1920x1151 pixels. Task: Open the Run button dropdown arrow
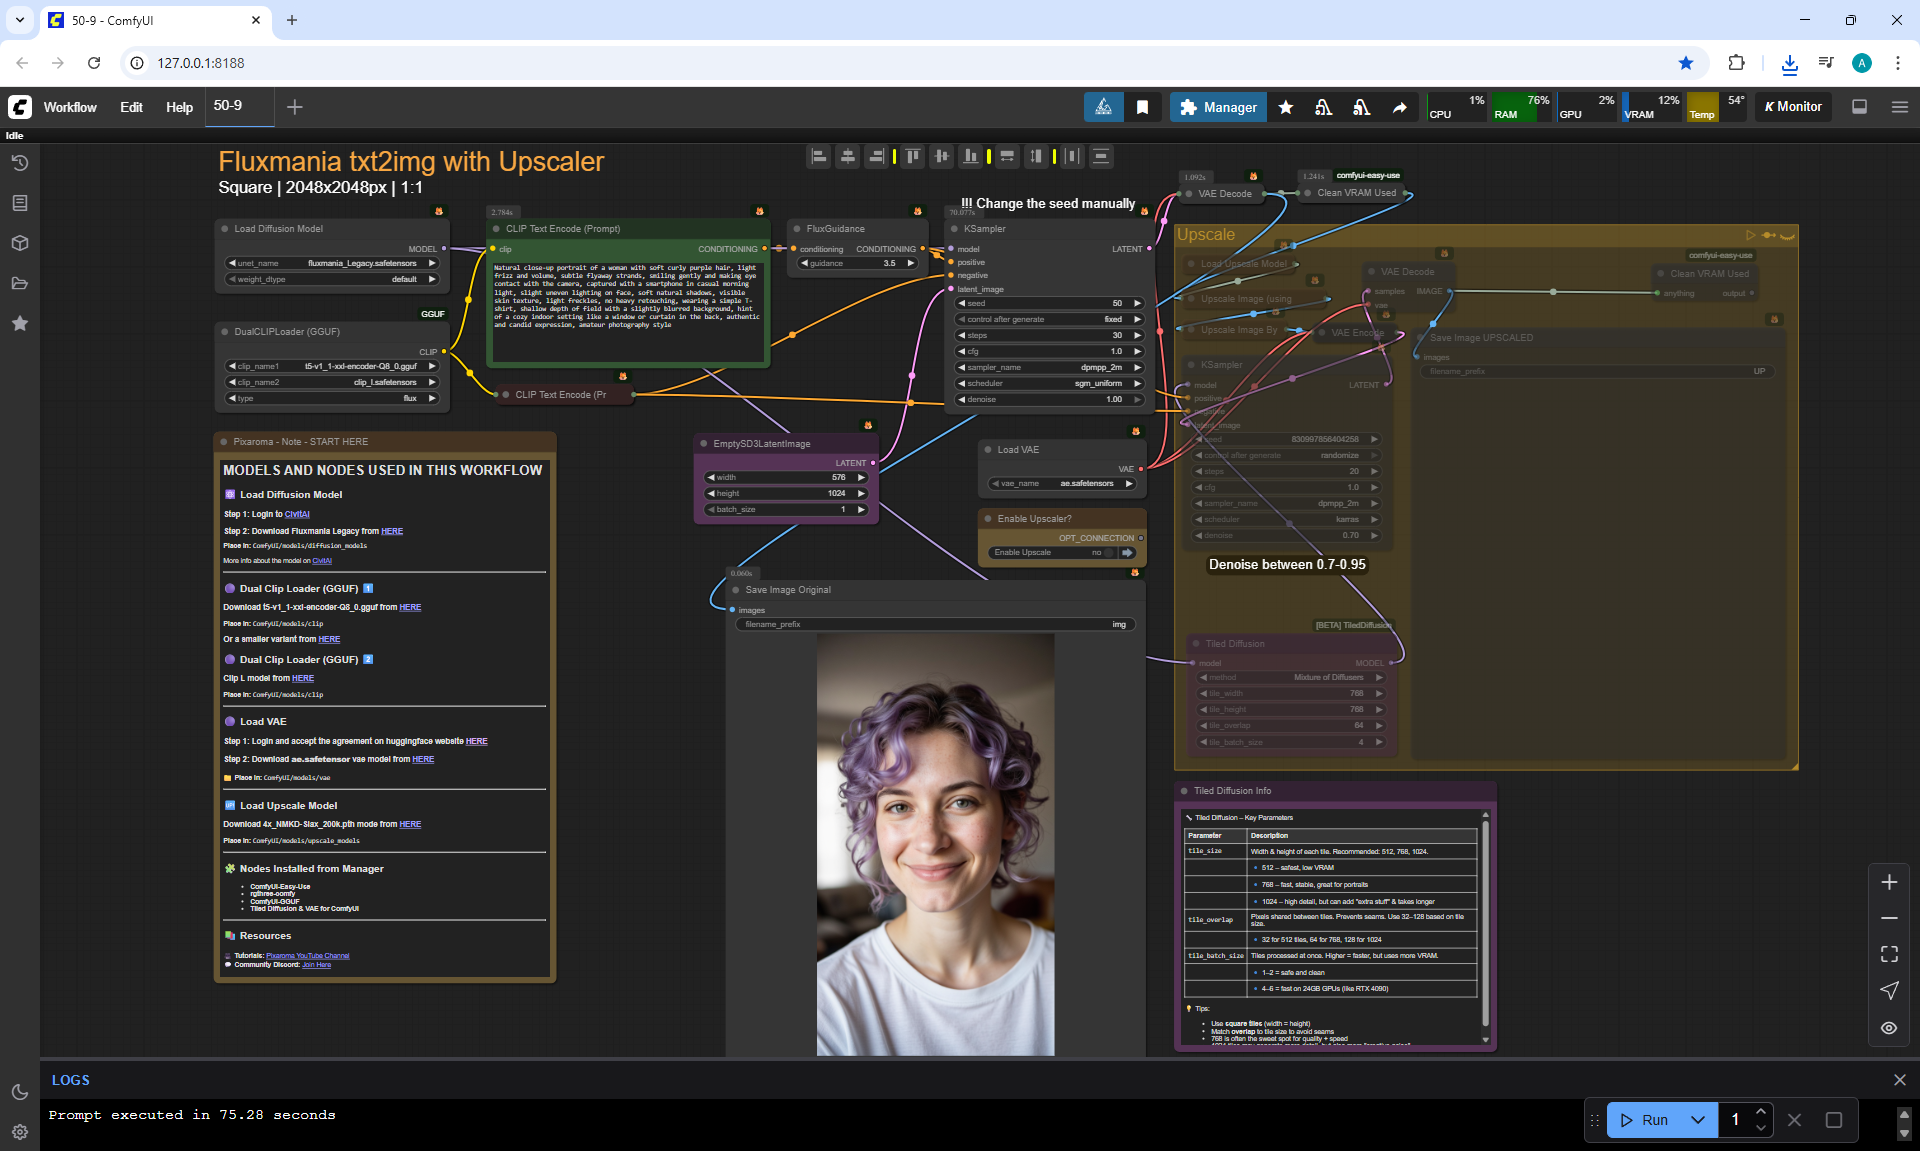coord(1698,1120)
